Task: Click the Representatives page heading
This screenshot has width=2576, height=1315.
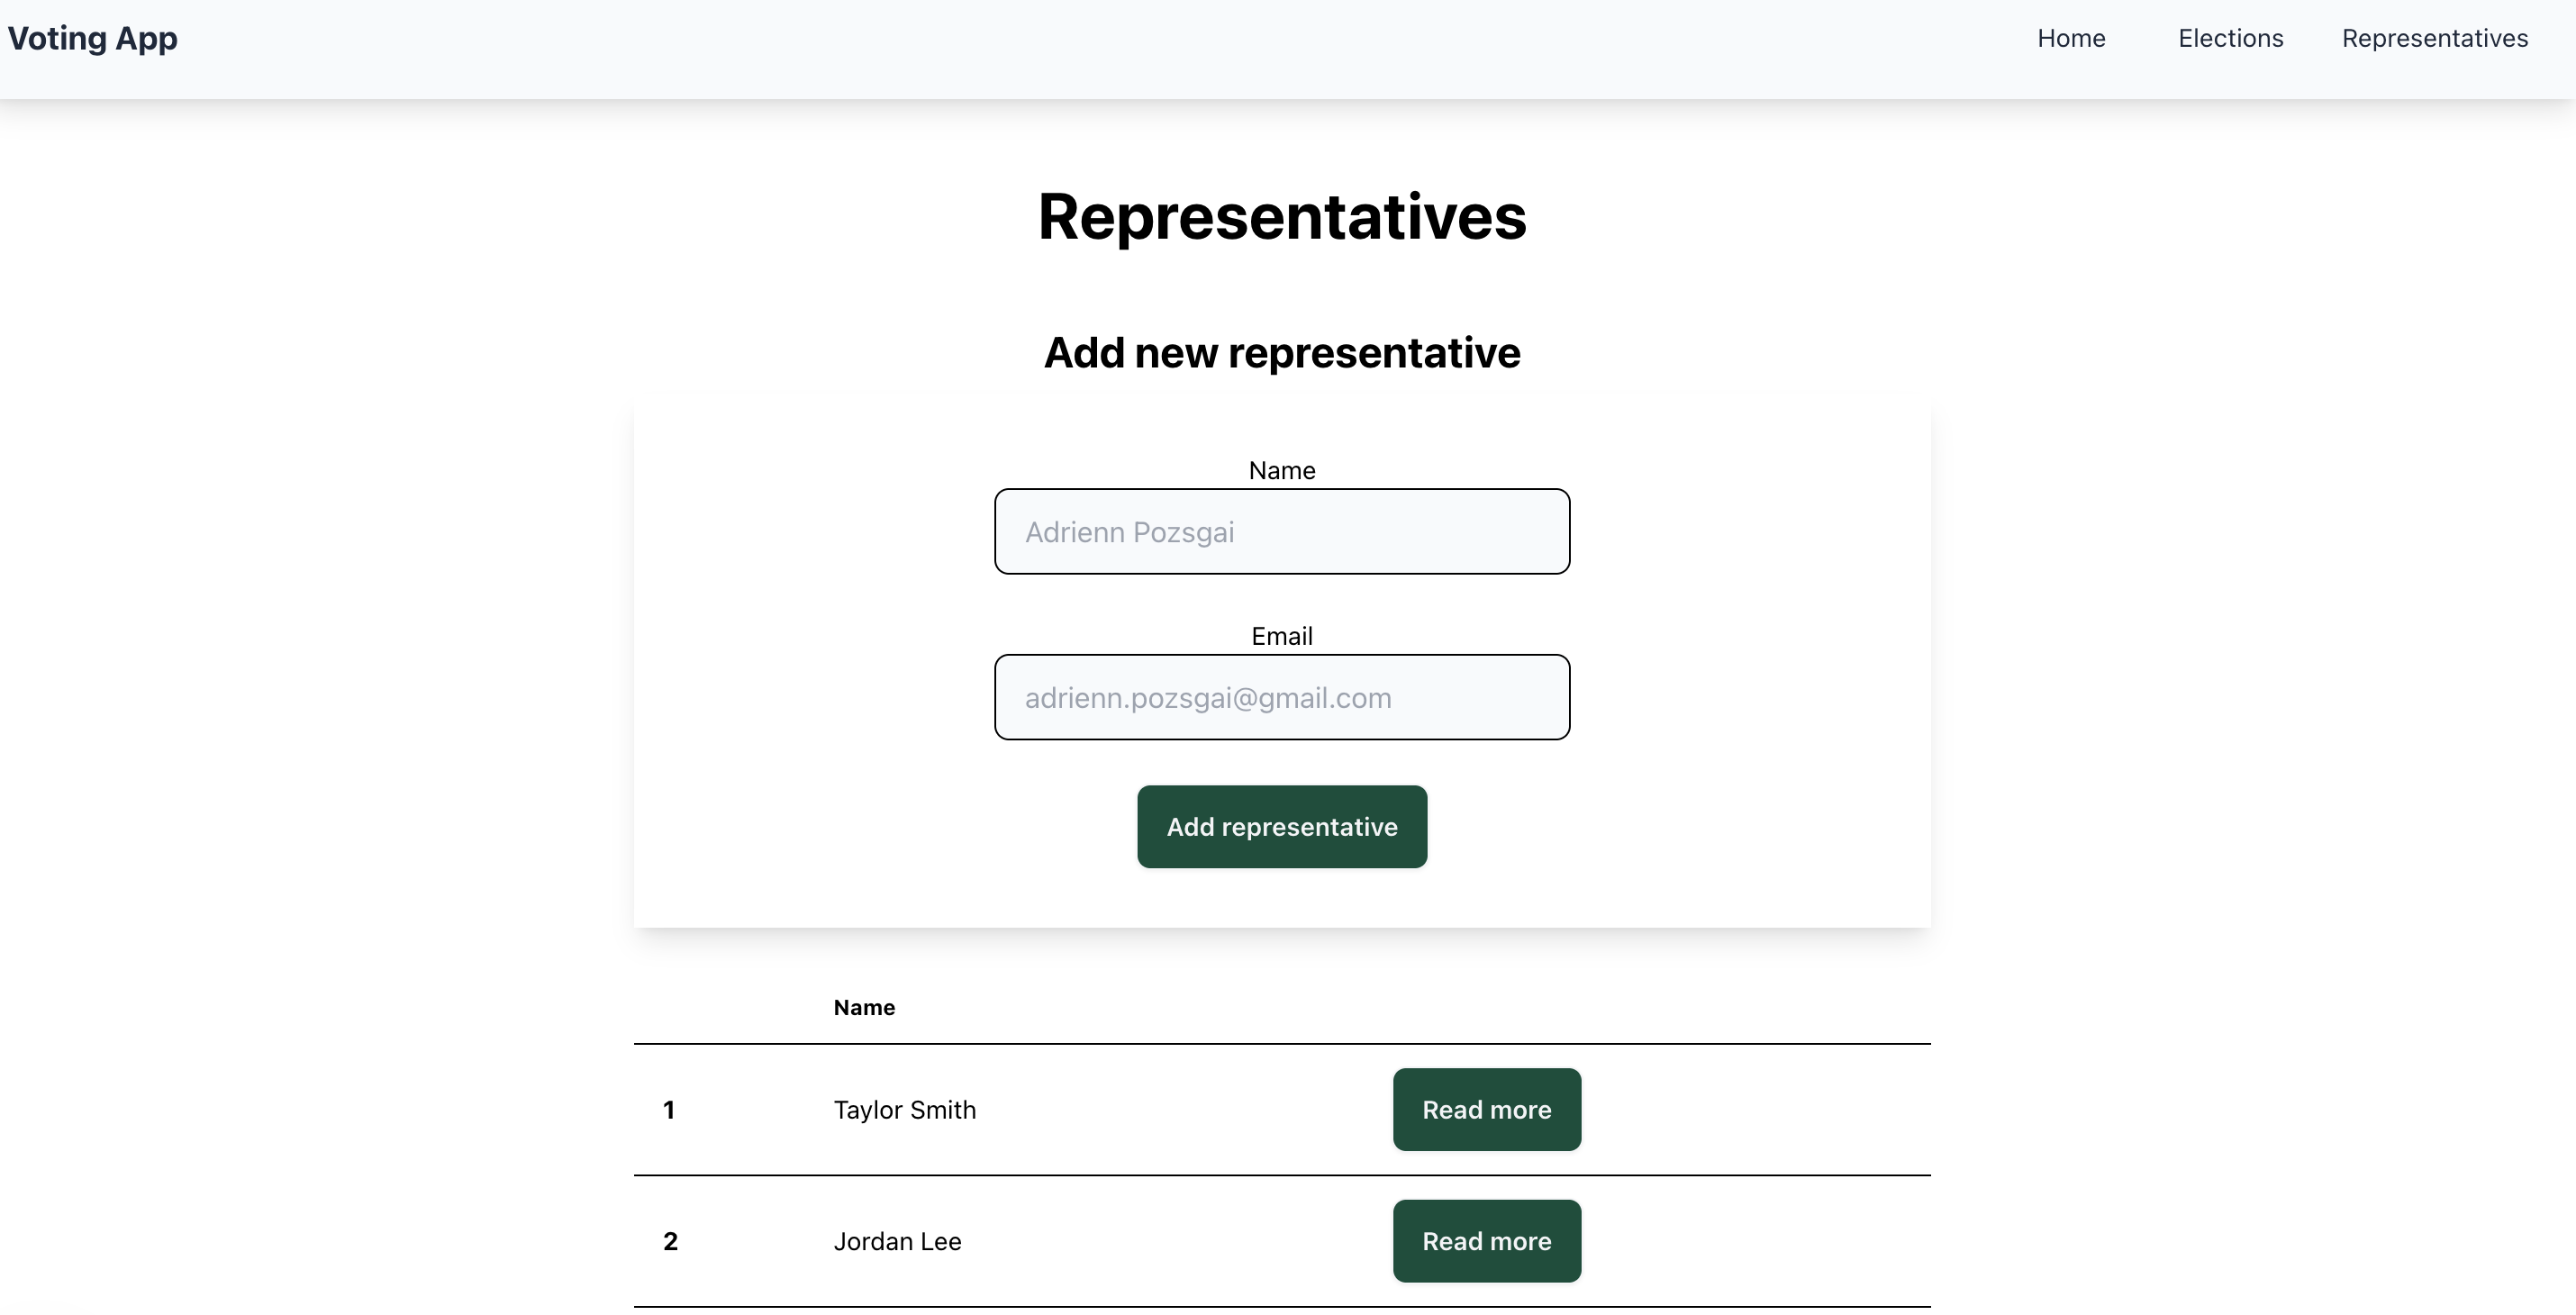Action: click(1281, 216)
